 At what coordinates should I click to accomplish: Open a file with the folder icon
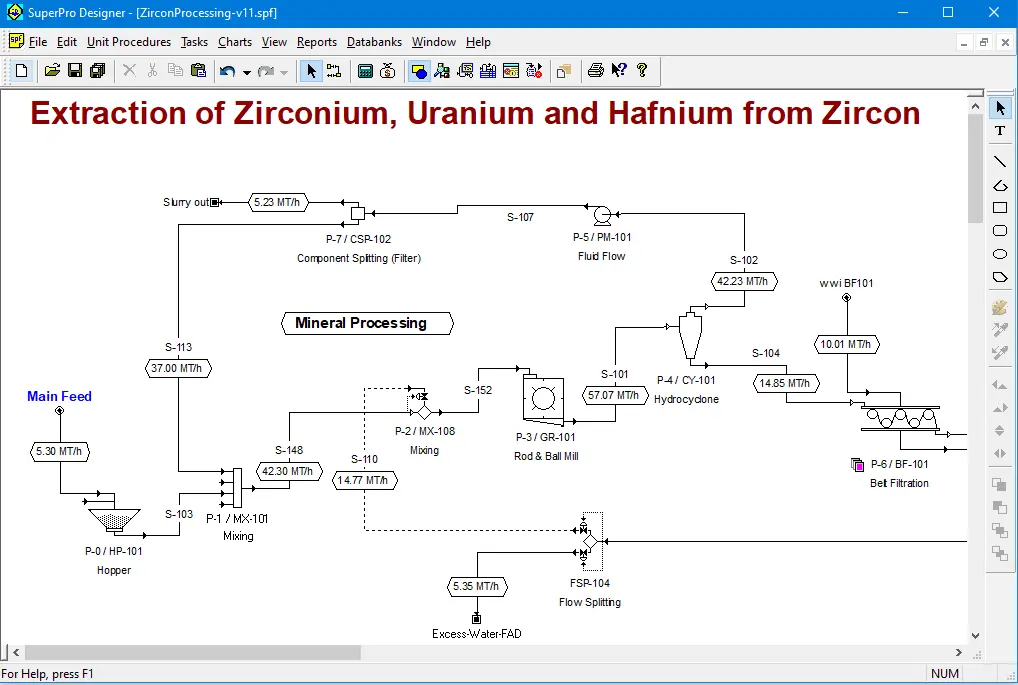[x=53, y=71]
